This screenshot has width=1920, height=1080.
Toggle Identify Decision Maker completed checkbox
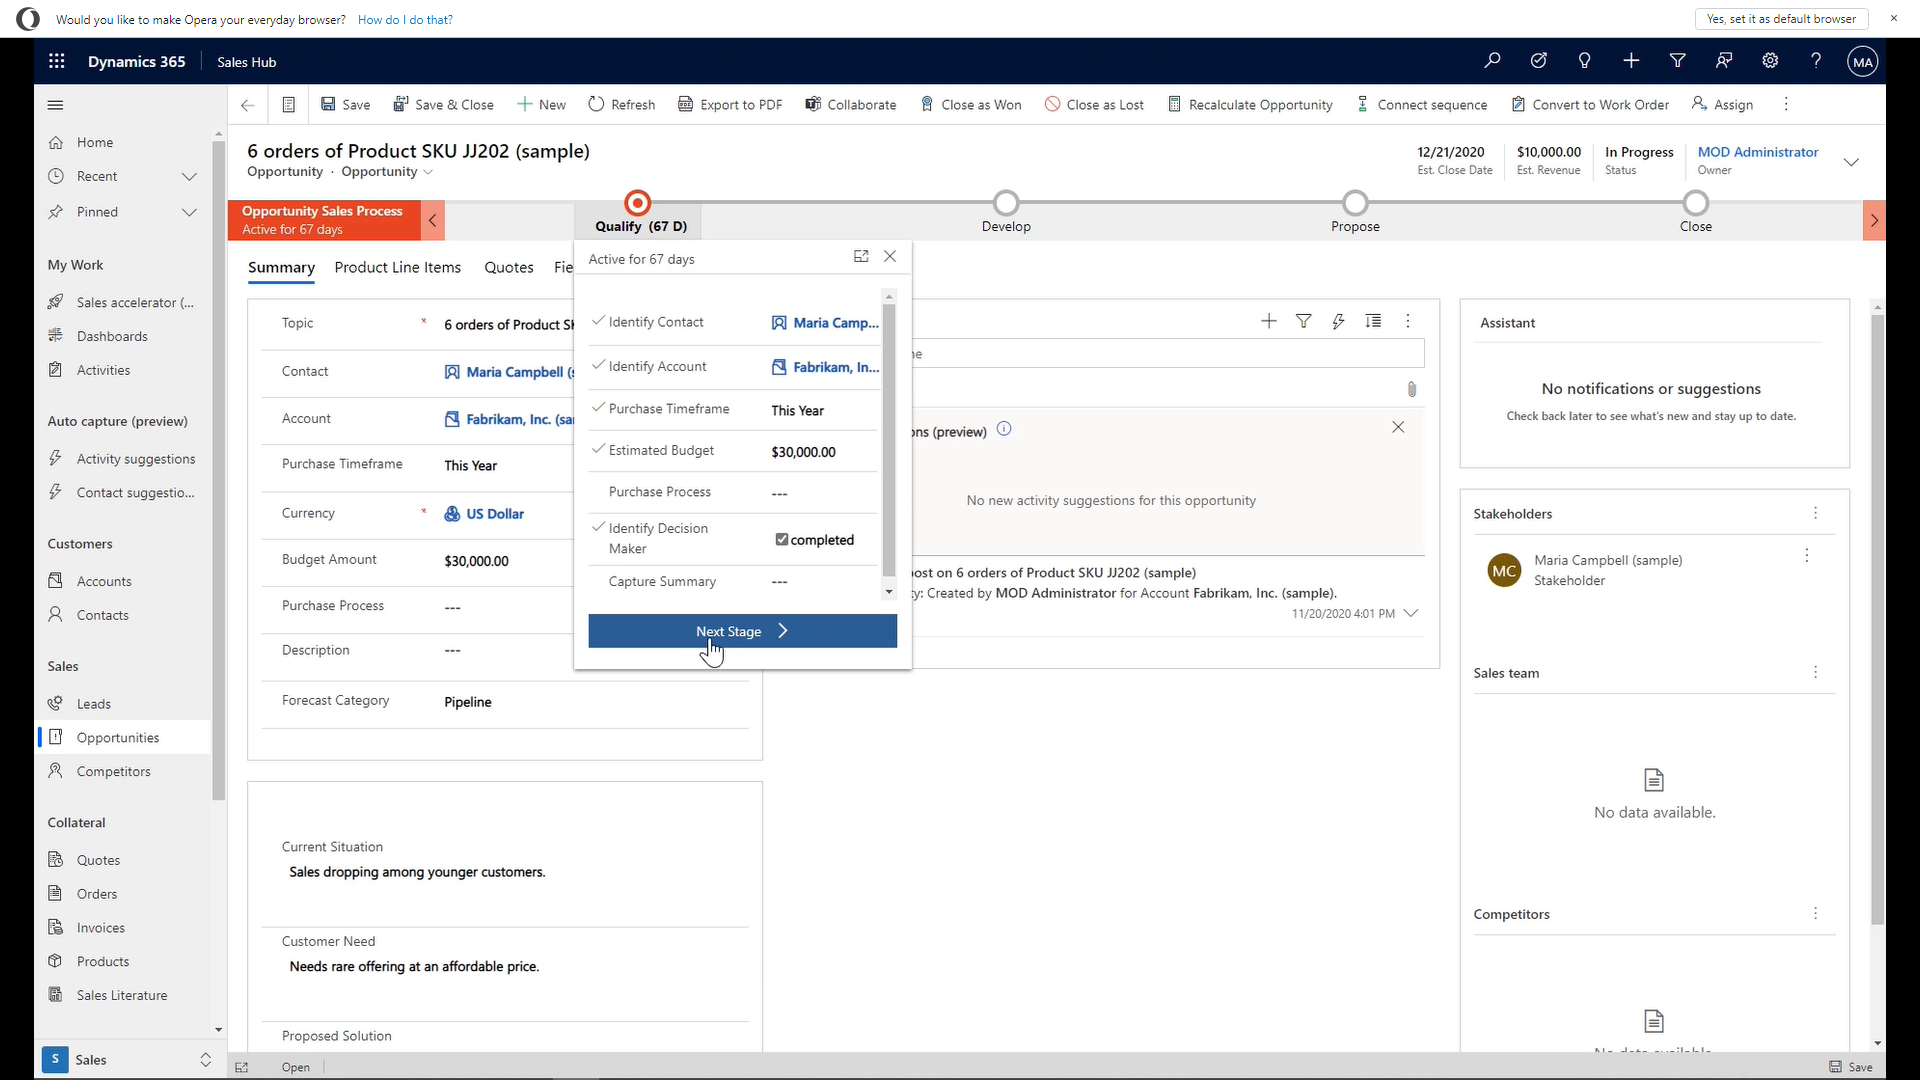click(782, 540)
